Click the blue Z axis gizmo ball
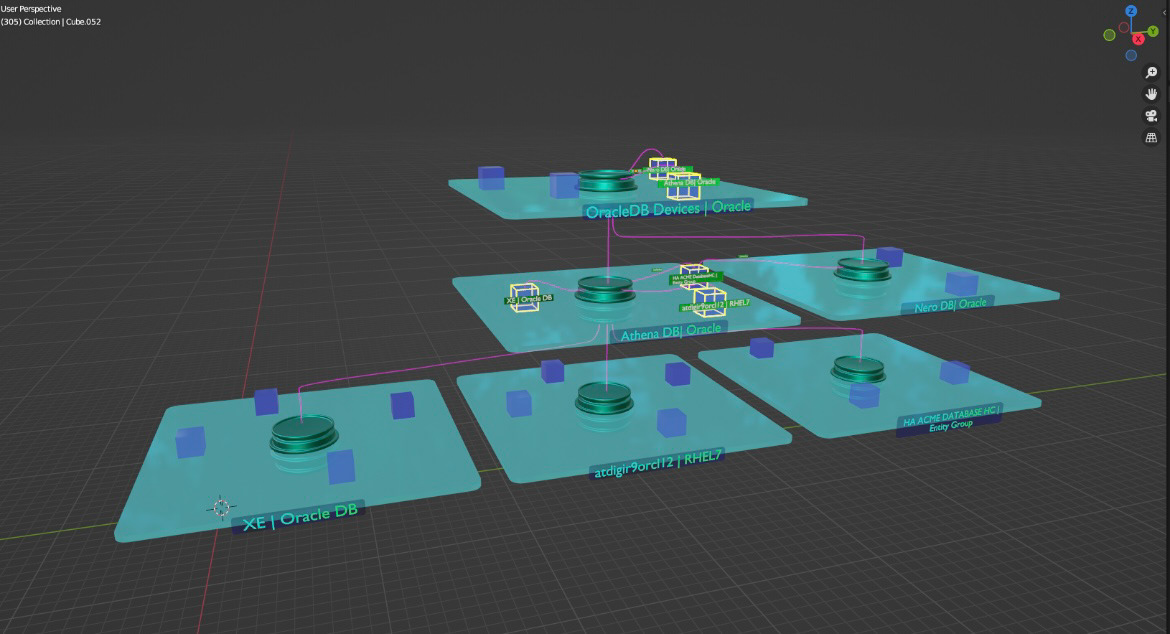Viewport: 1170px width, 634px height. coord(1131,11)
